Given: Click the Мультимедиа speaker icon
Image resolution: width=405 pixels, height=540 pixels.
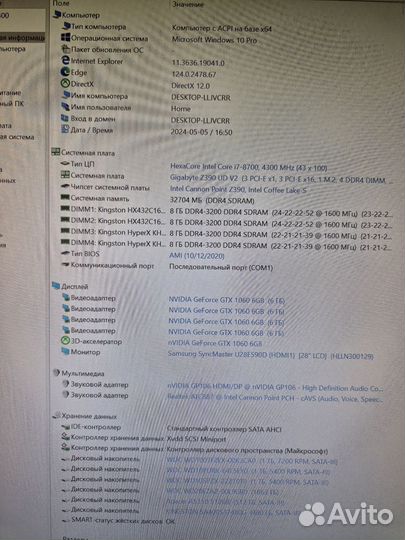Looking at the screenshot, I should point(56,373).
